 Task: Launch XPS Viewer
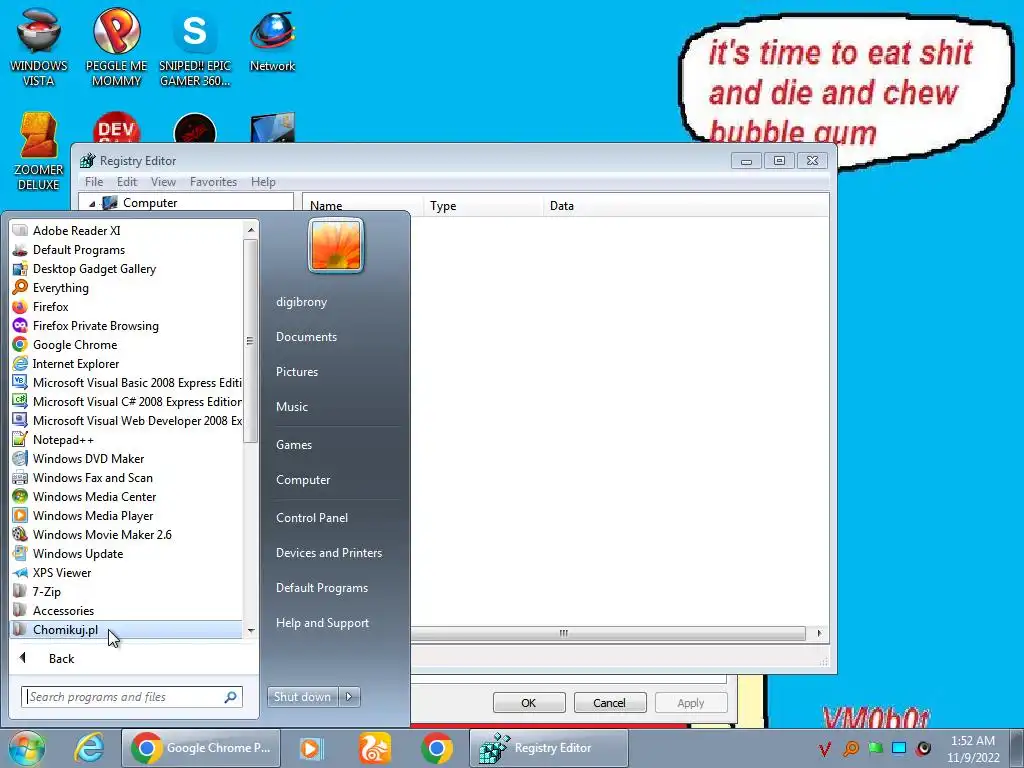62,572
